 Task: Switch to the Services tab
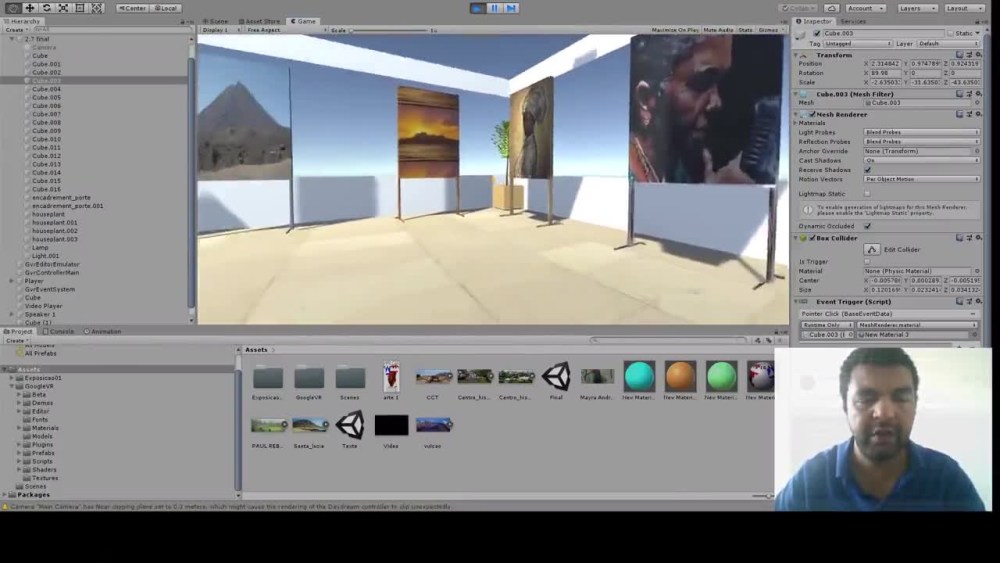[853, 21]
